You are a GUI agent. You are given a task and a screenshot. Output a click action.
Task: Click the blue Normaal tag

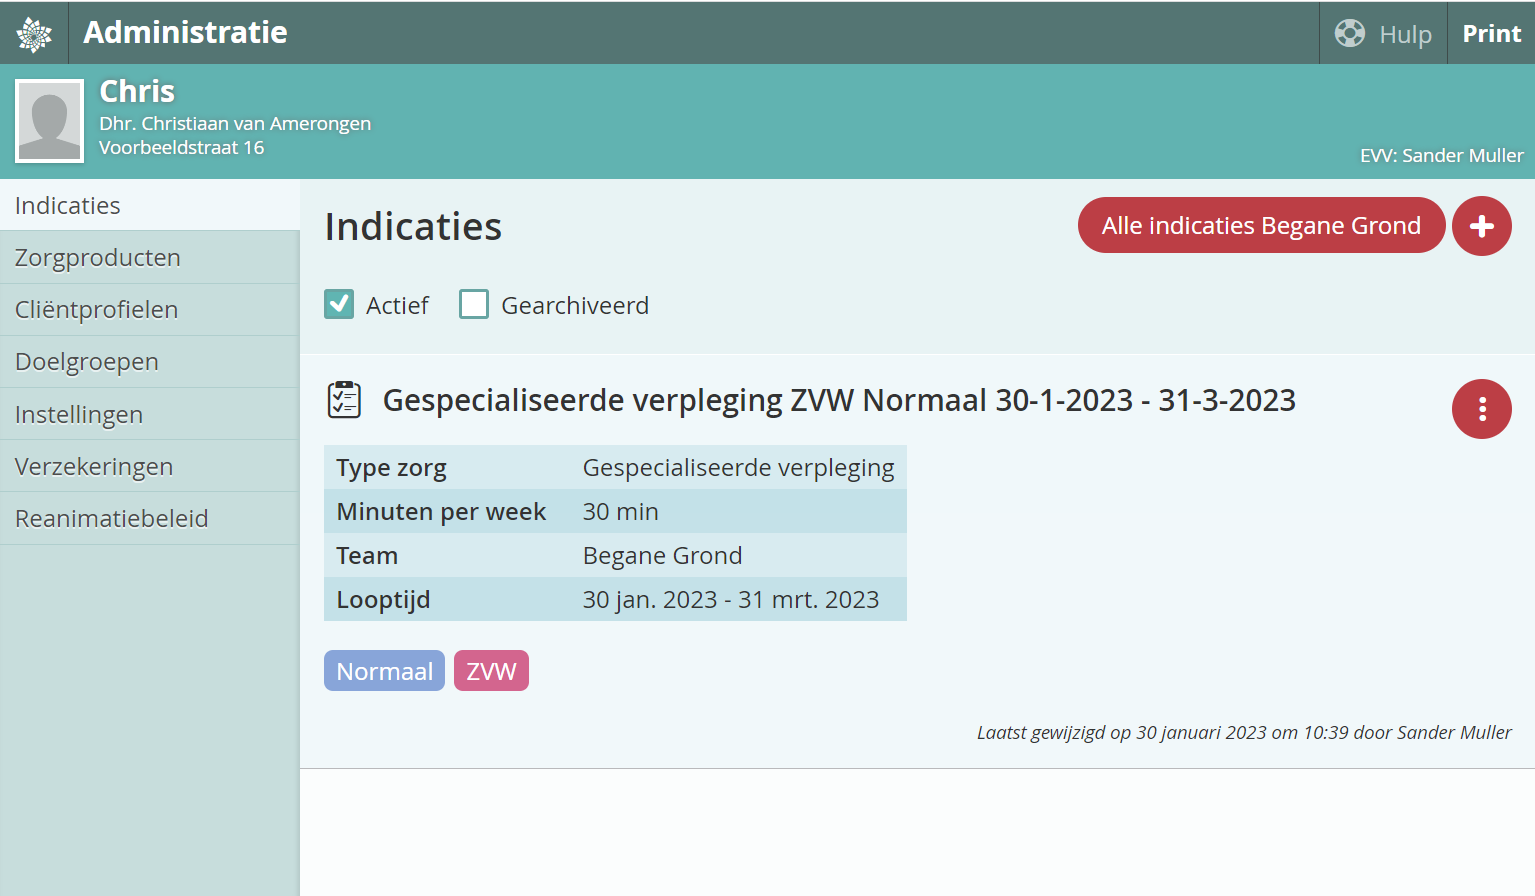[384, 671]
